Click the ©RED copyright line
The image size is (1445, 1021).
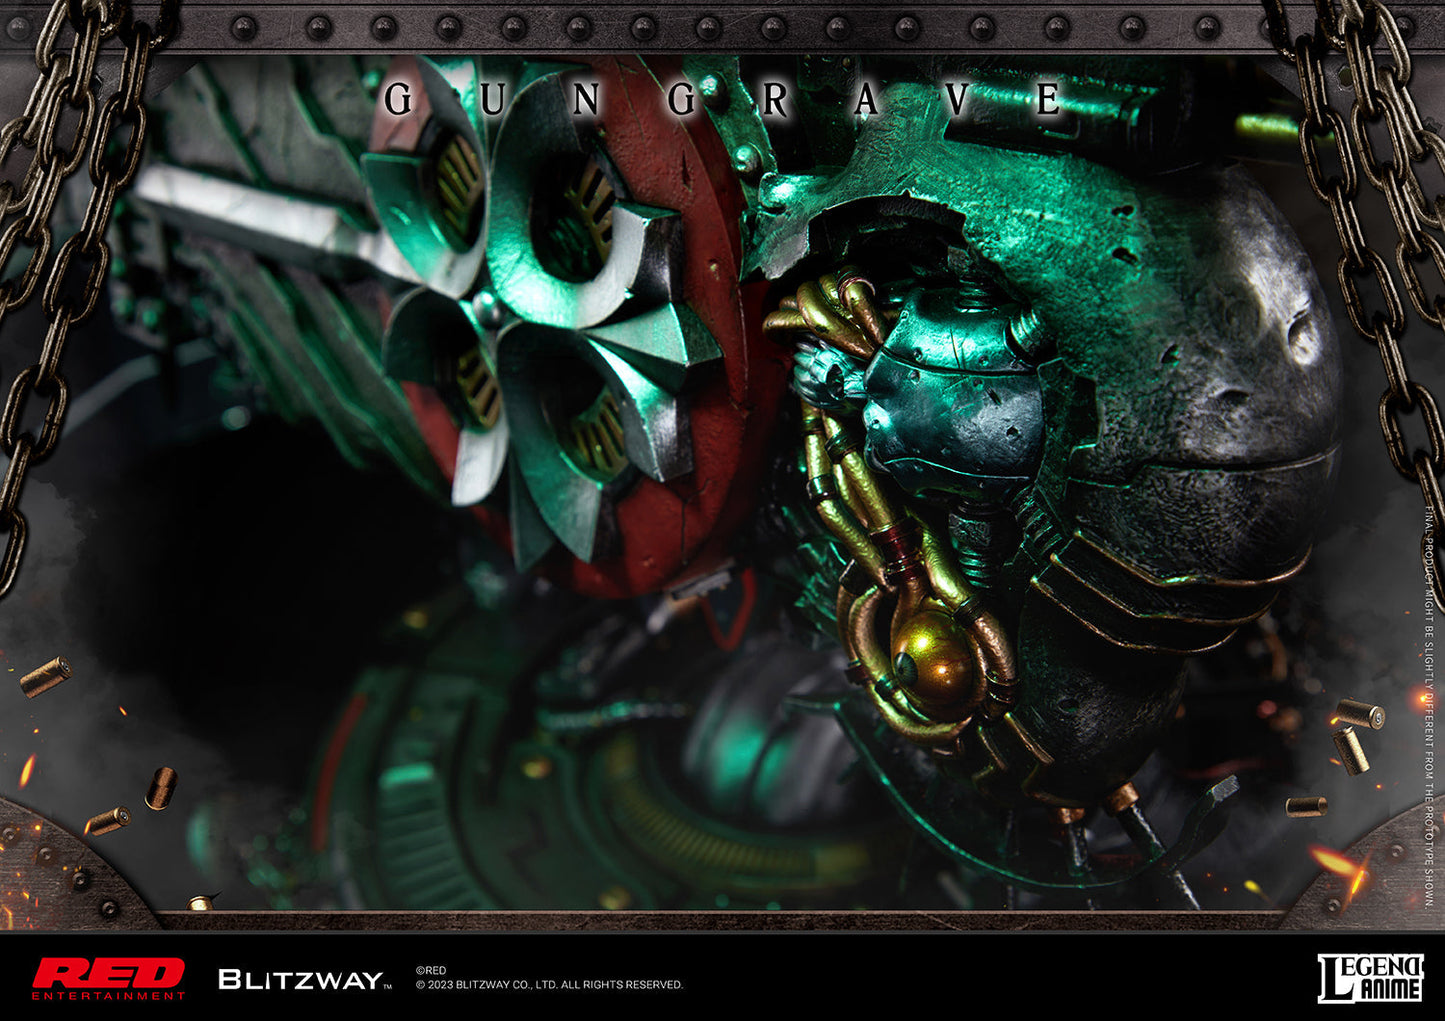(x=431, y=970)
